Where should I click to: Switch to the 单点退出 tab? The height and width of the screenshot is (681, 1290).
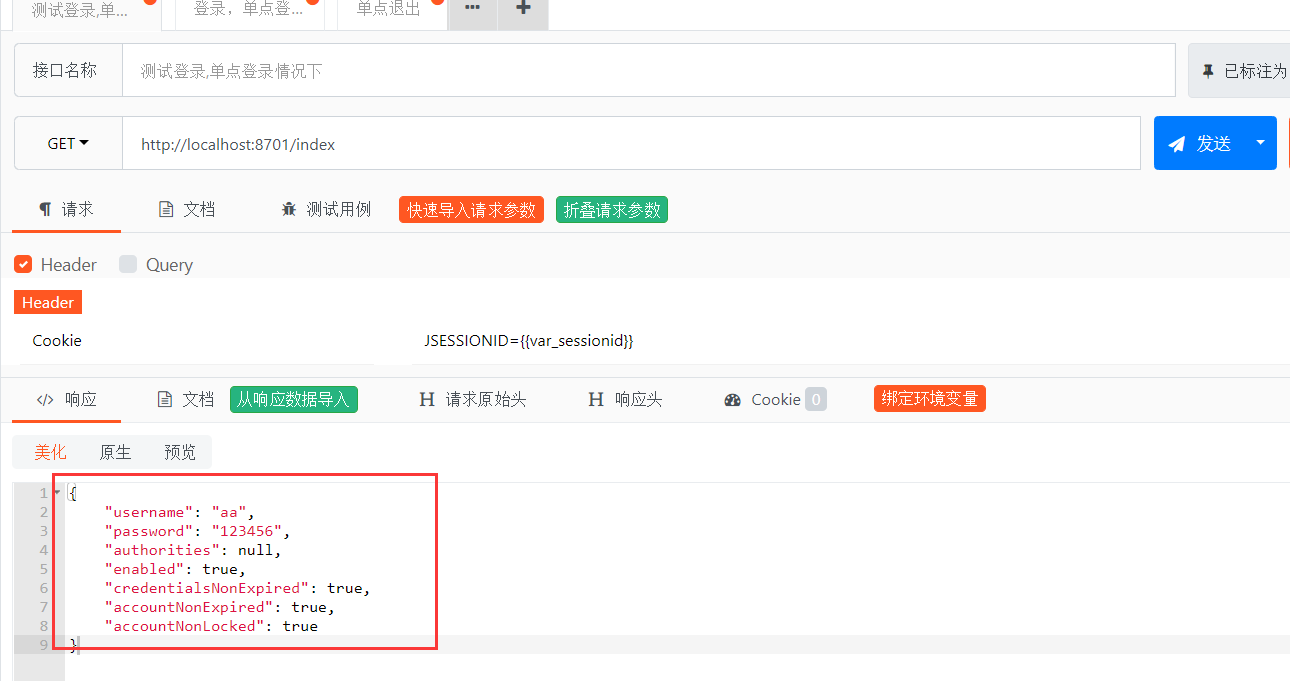pyautogui.click(x=389, y=9)
